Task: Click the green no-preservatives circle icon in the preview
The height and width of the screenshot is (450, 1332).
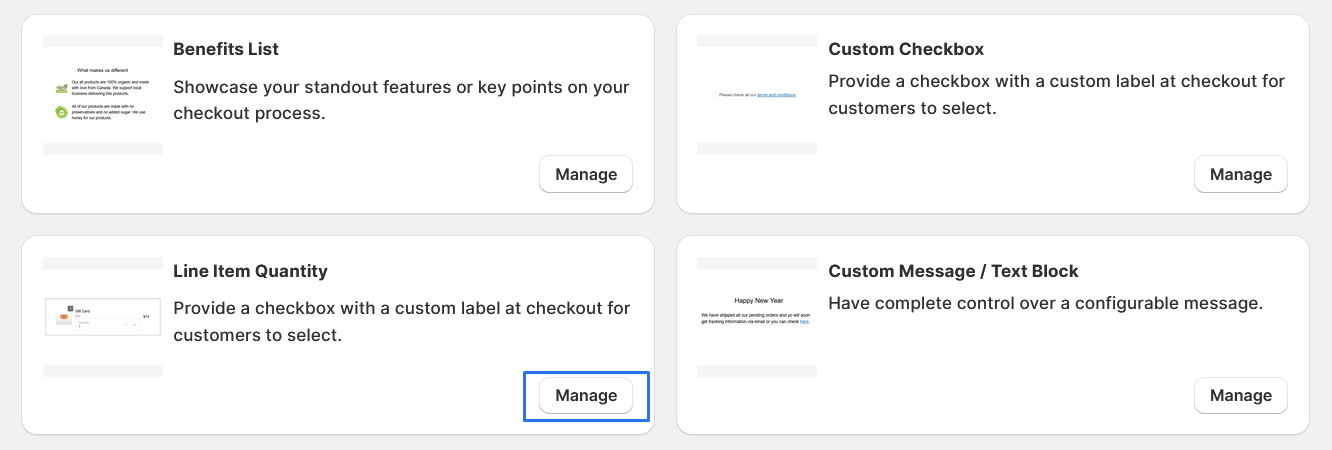Action: 61,113
